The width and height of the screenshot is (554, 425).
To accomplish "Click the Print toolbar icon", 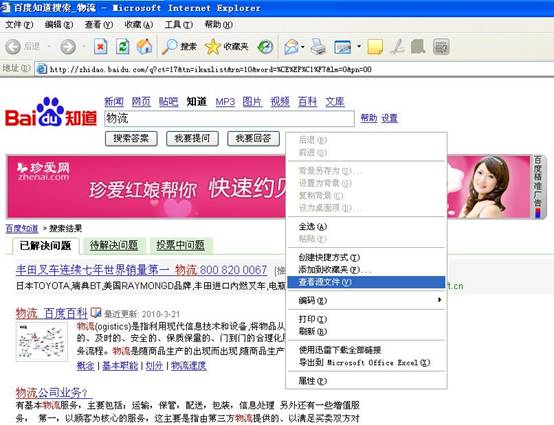I will coord(318,47).
